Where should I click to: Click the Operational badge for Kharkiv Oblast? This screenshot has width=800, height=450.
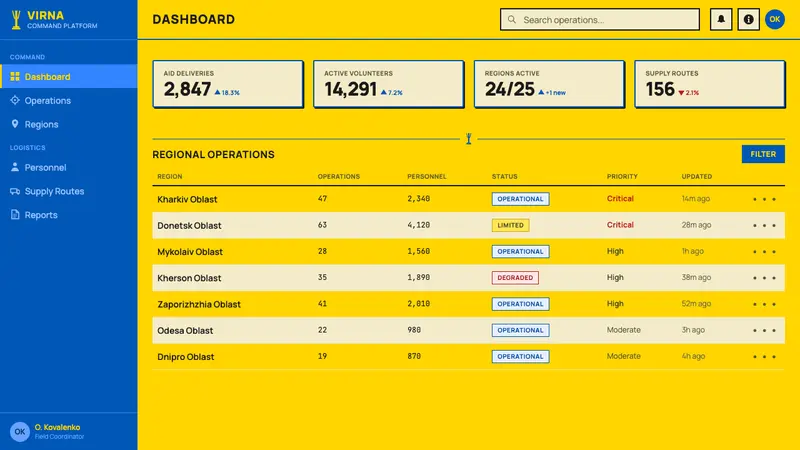point(520,199)
